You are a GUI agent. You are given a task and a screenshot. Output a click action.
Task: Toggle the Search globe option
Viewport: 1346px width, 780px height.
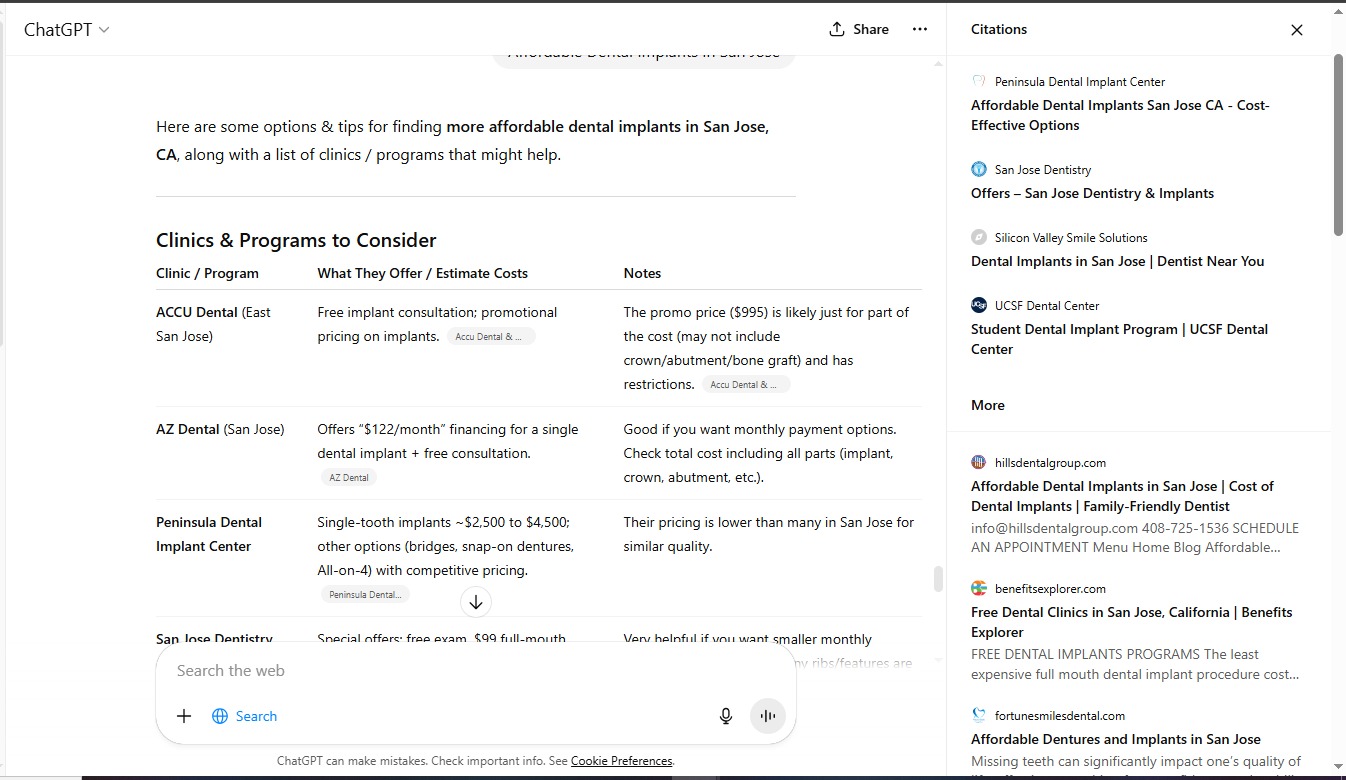pos(245,716)
